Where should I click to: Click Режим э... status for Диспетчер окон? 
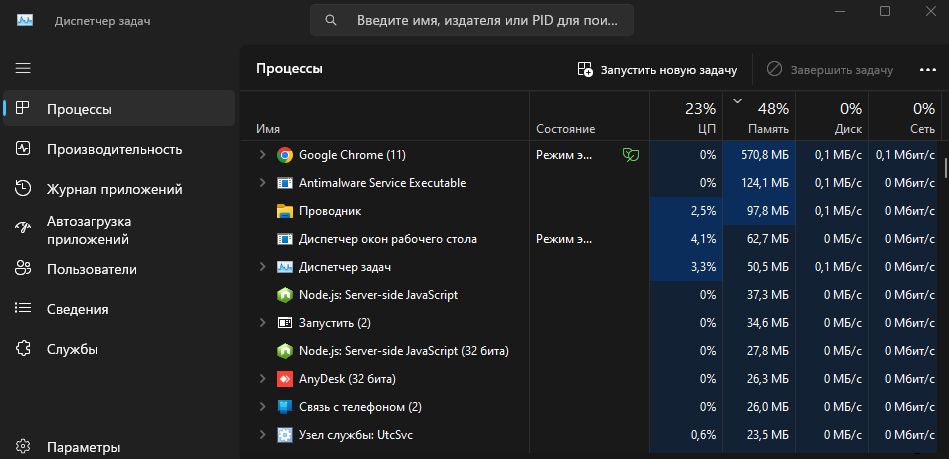[564, 239]
